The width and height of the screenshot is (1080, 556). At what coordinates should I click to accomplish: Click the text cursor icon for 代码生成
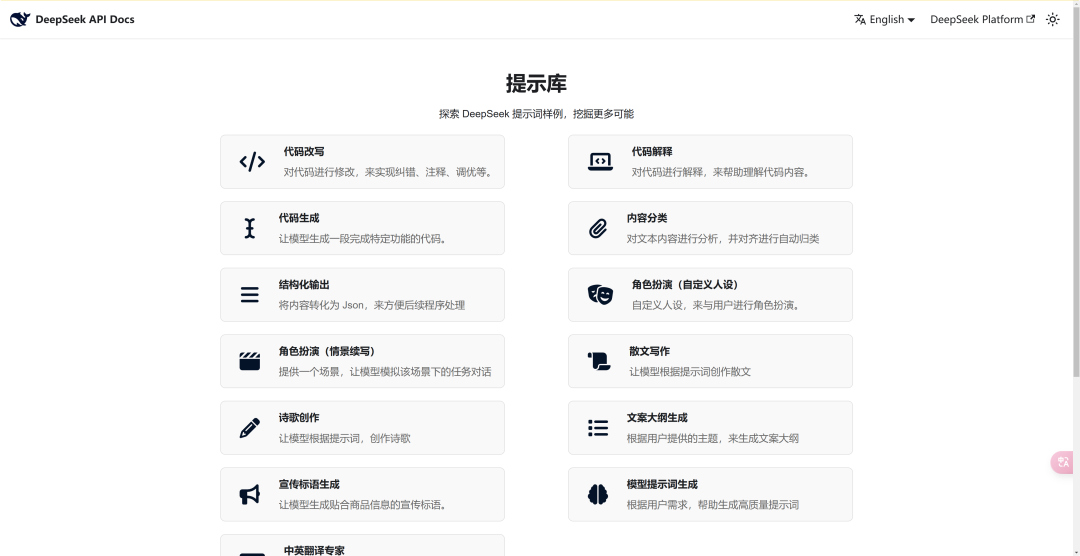coord(249,228)
